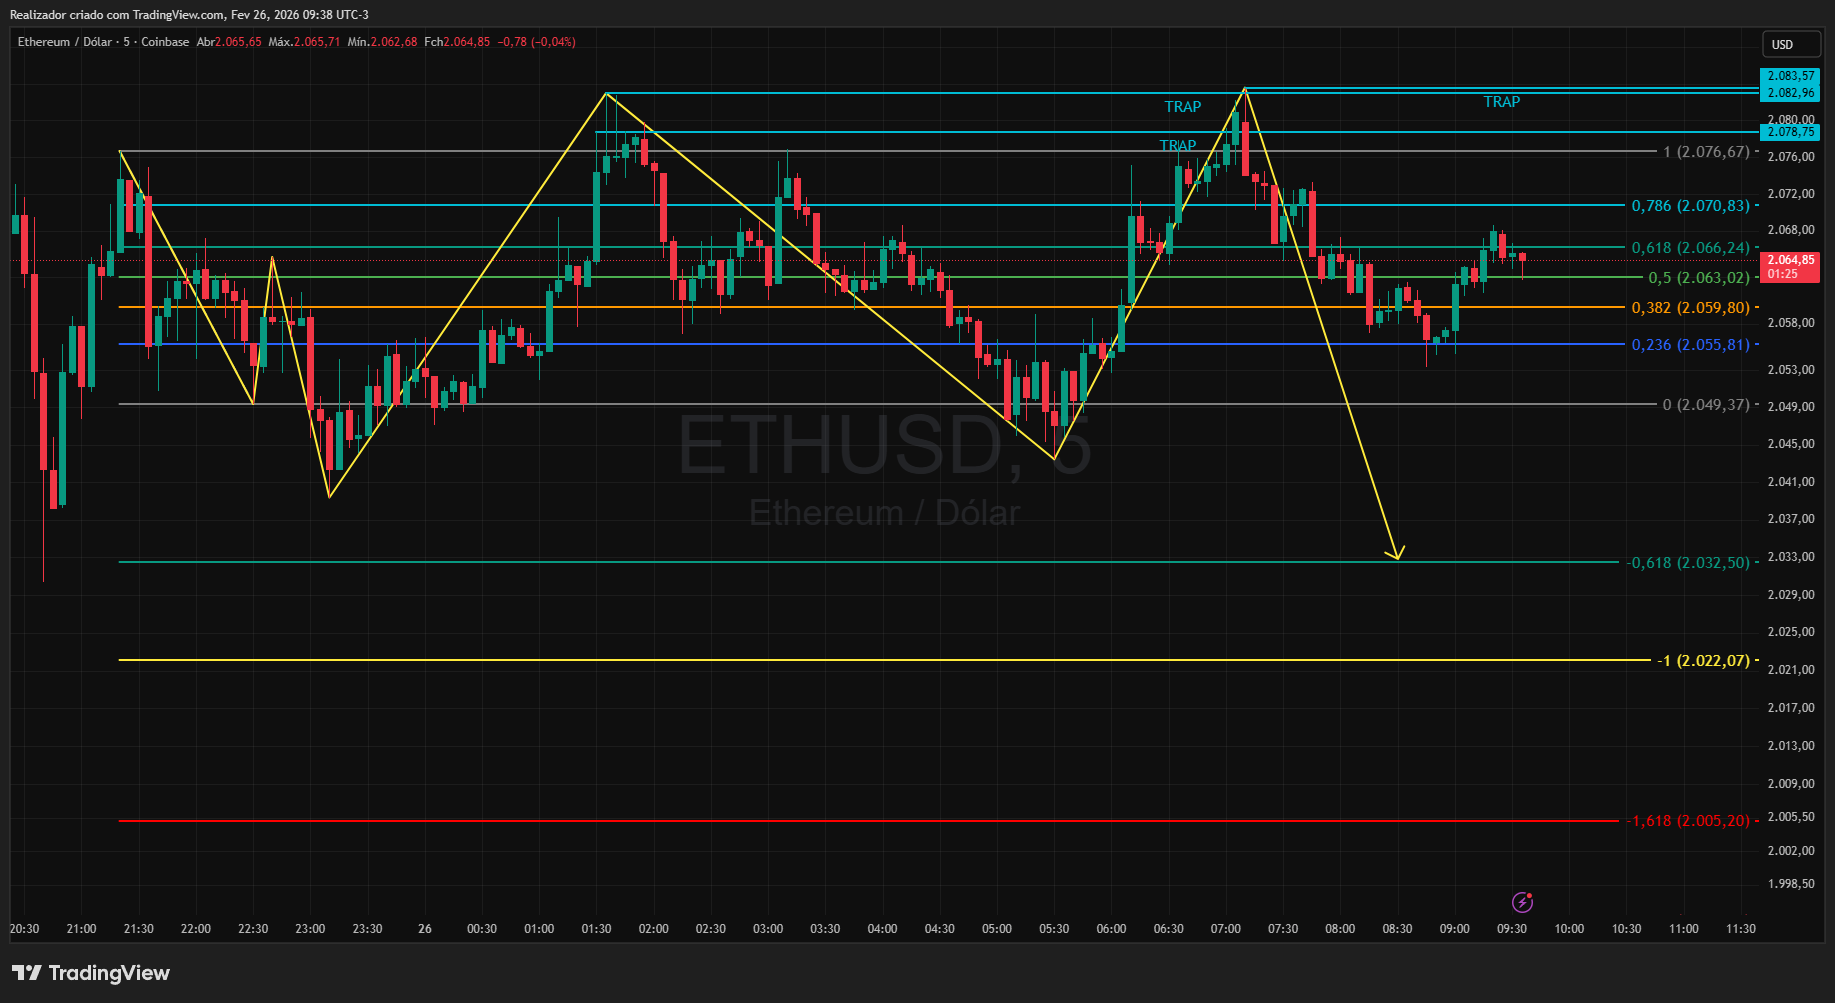Click the 'Ethereum / Dólar · 5 · Coinbase' title
The width and height of the screenshot is (1835, 1003).
coord(103,42)
